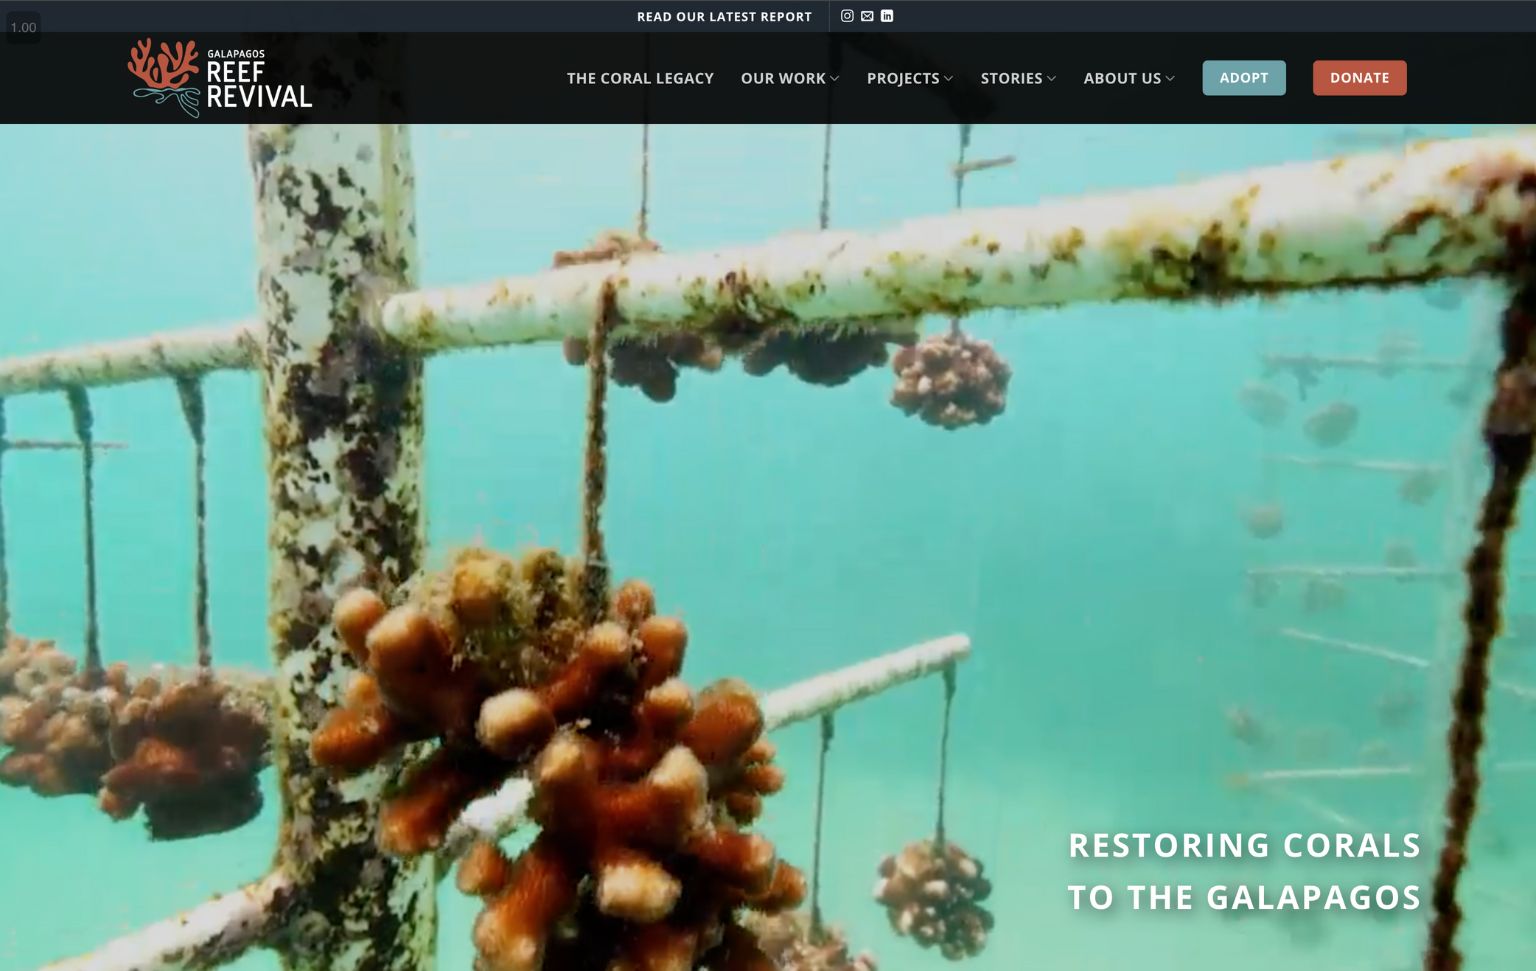The width and height of the screenshot is (1536, 971).
Task: Expand the About Us menu
Action: pyautogui.click(x=1129, y=78)
